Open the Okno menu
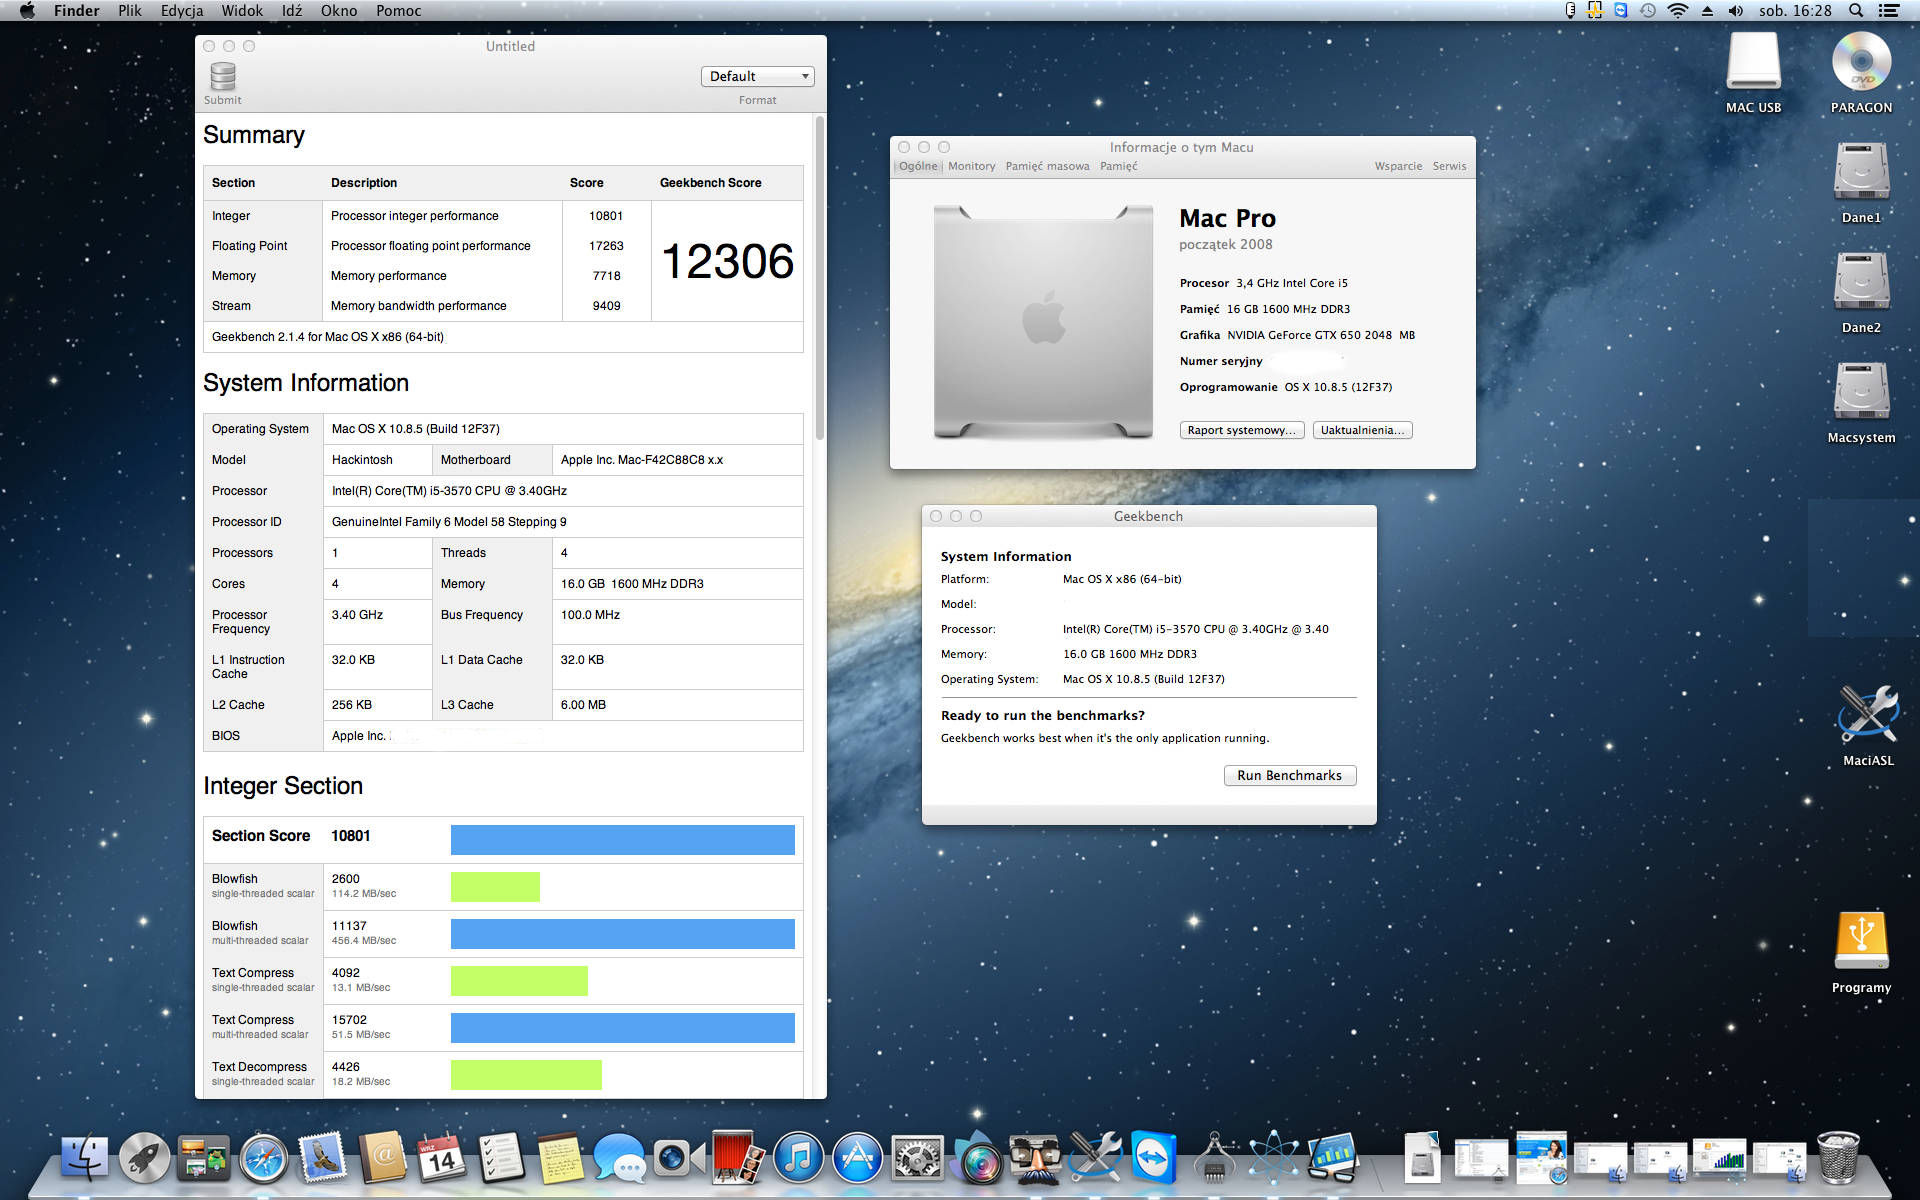The image size is (1920, 1200). 339,11
